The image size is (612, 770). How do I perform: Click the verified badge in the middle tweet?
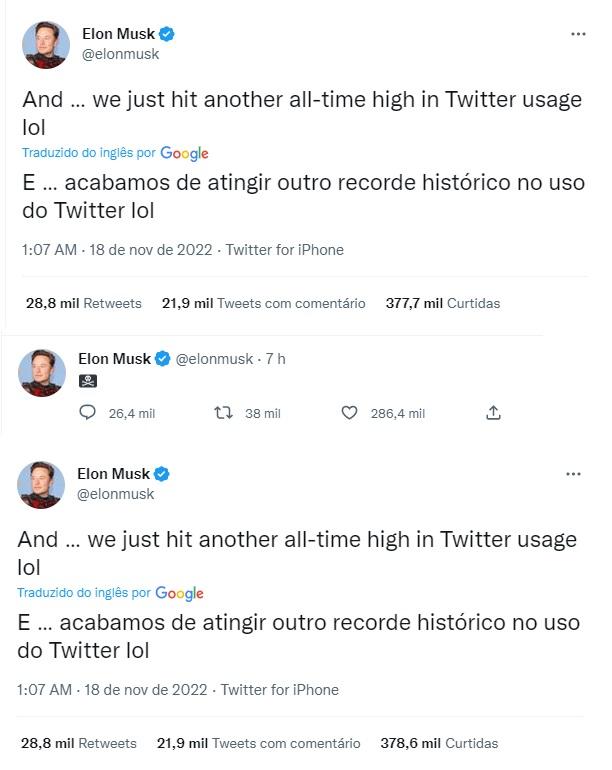(162, 359)
